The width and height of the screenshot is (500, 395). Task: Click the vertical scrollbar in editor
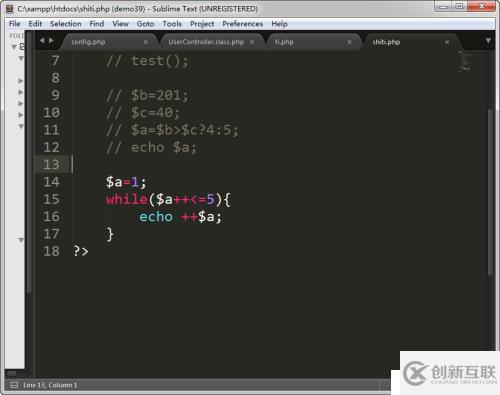coord(490,192)
